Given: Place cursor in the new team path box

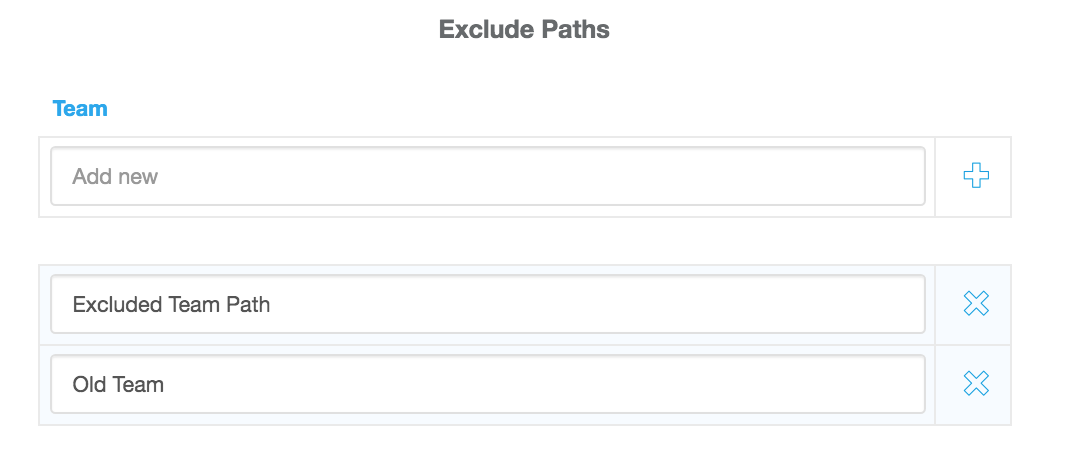Looking at the screenshot, I should coord(487,177).
